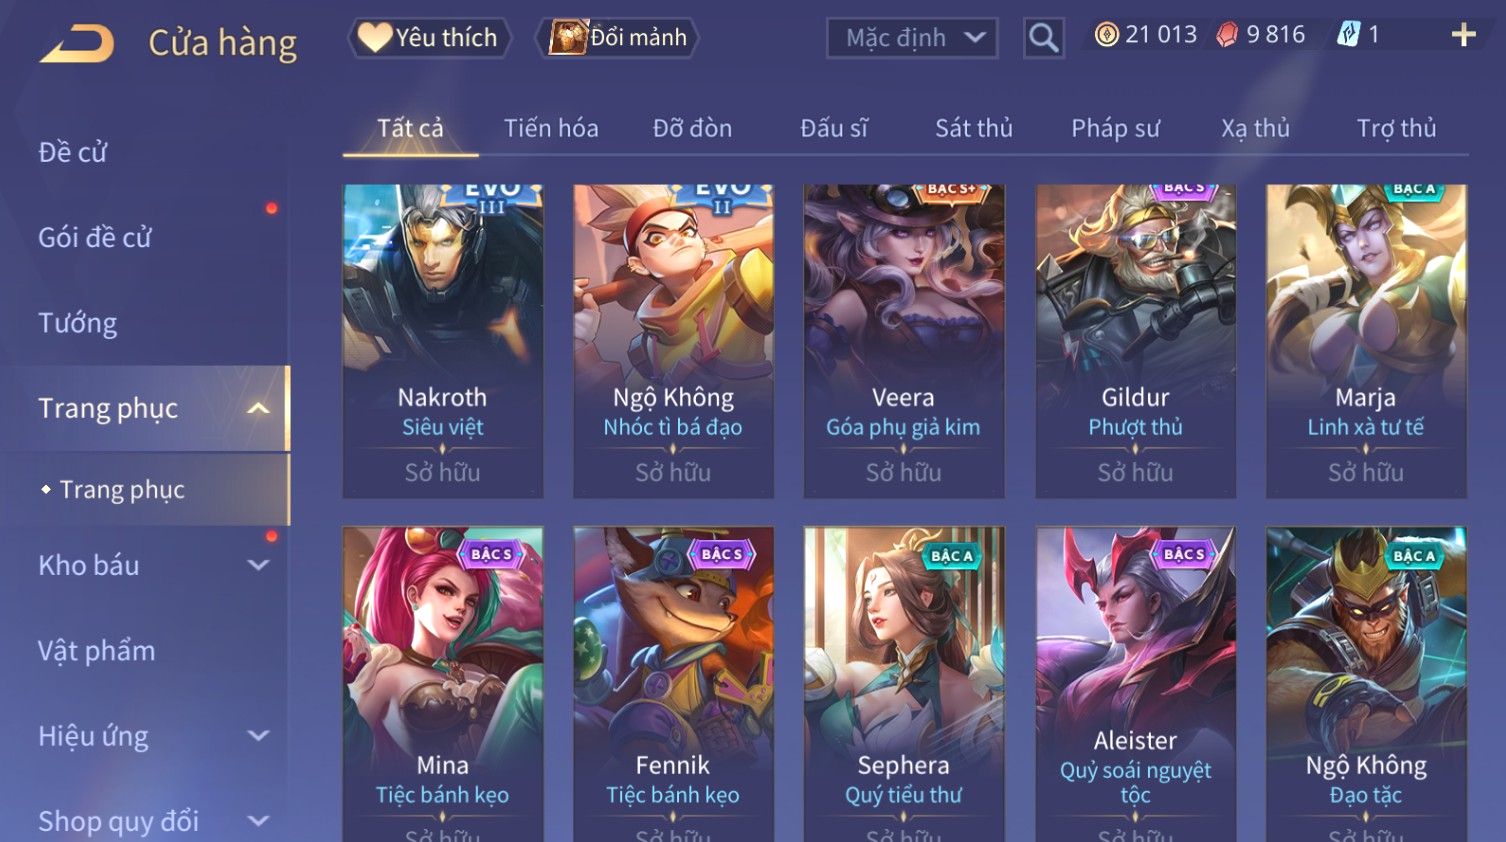Select the Tiến hóa tab
This screenshot has width=1506, height=842.
551,128
